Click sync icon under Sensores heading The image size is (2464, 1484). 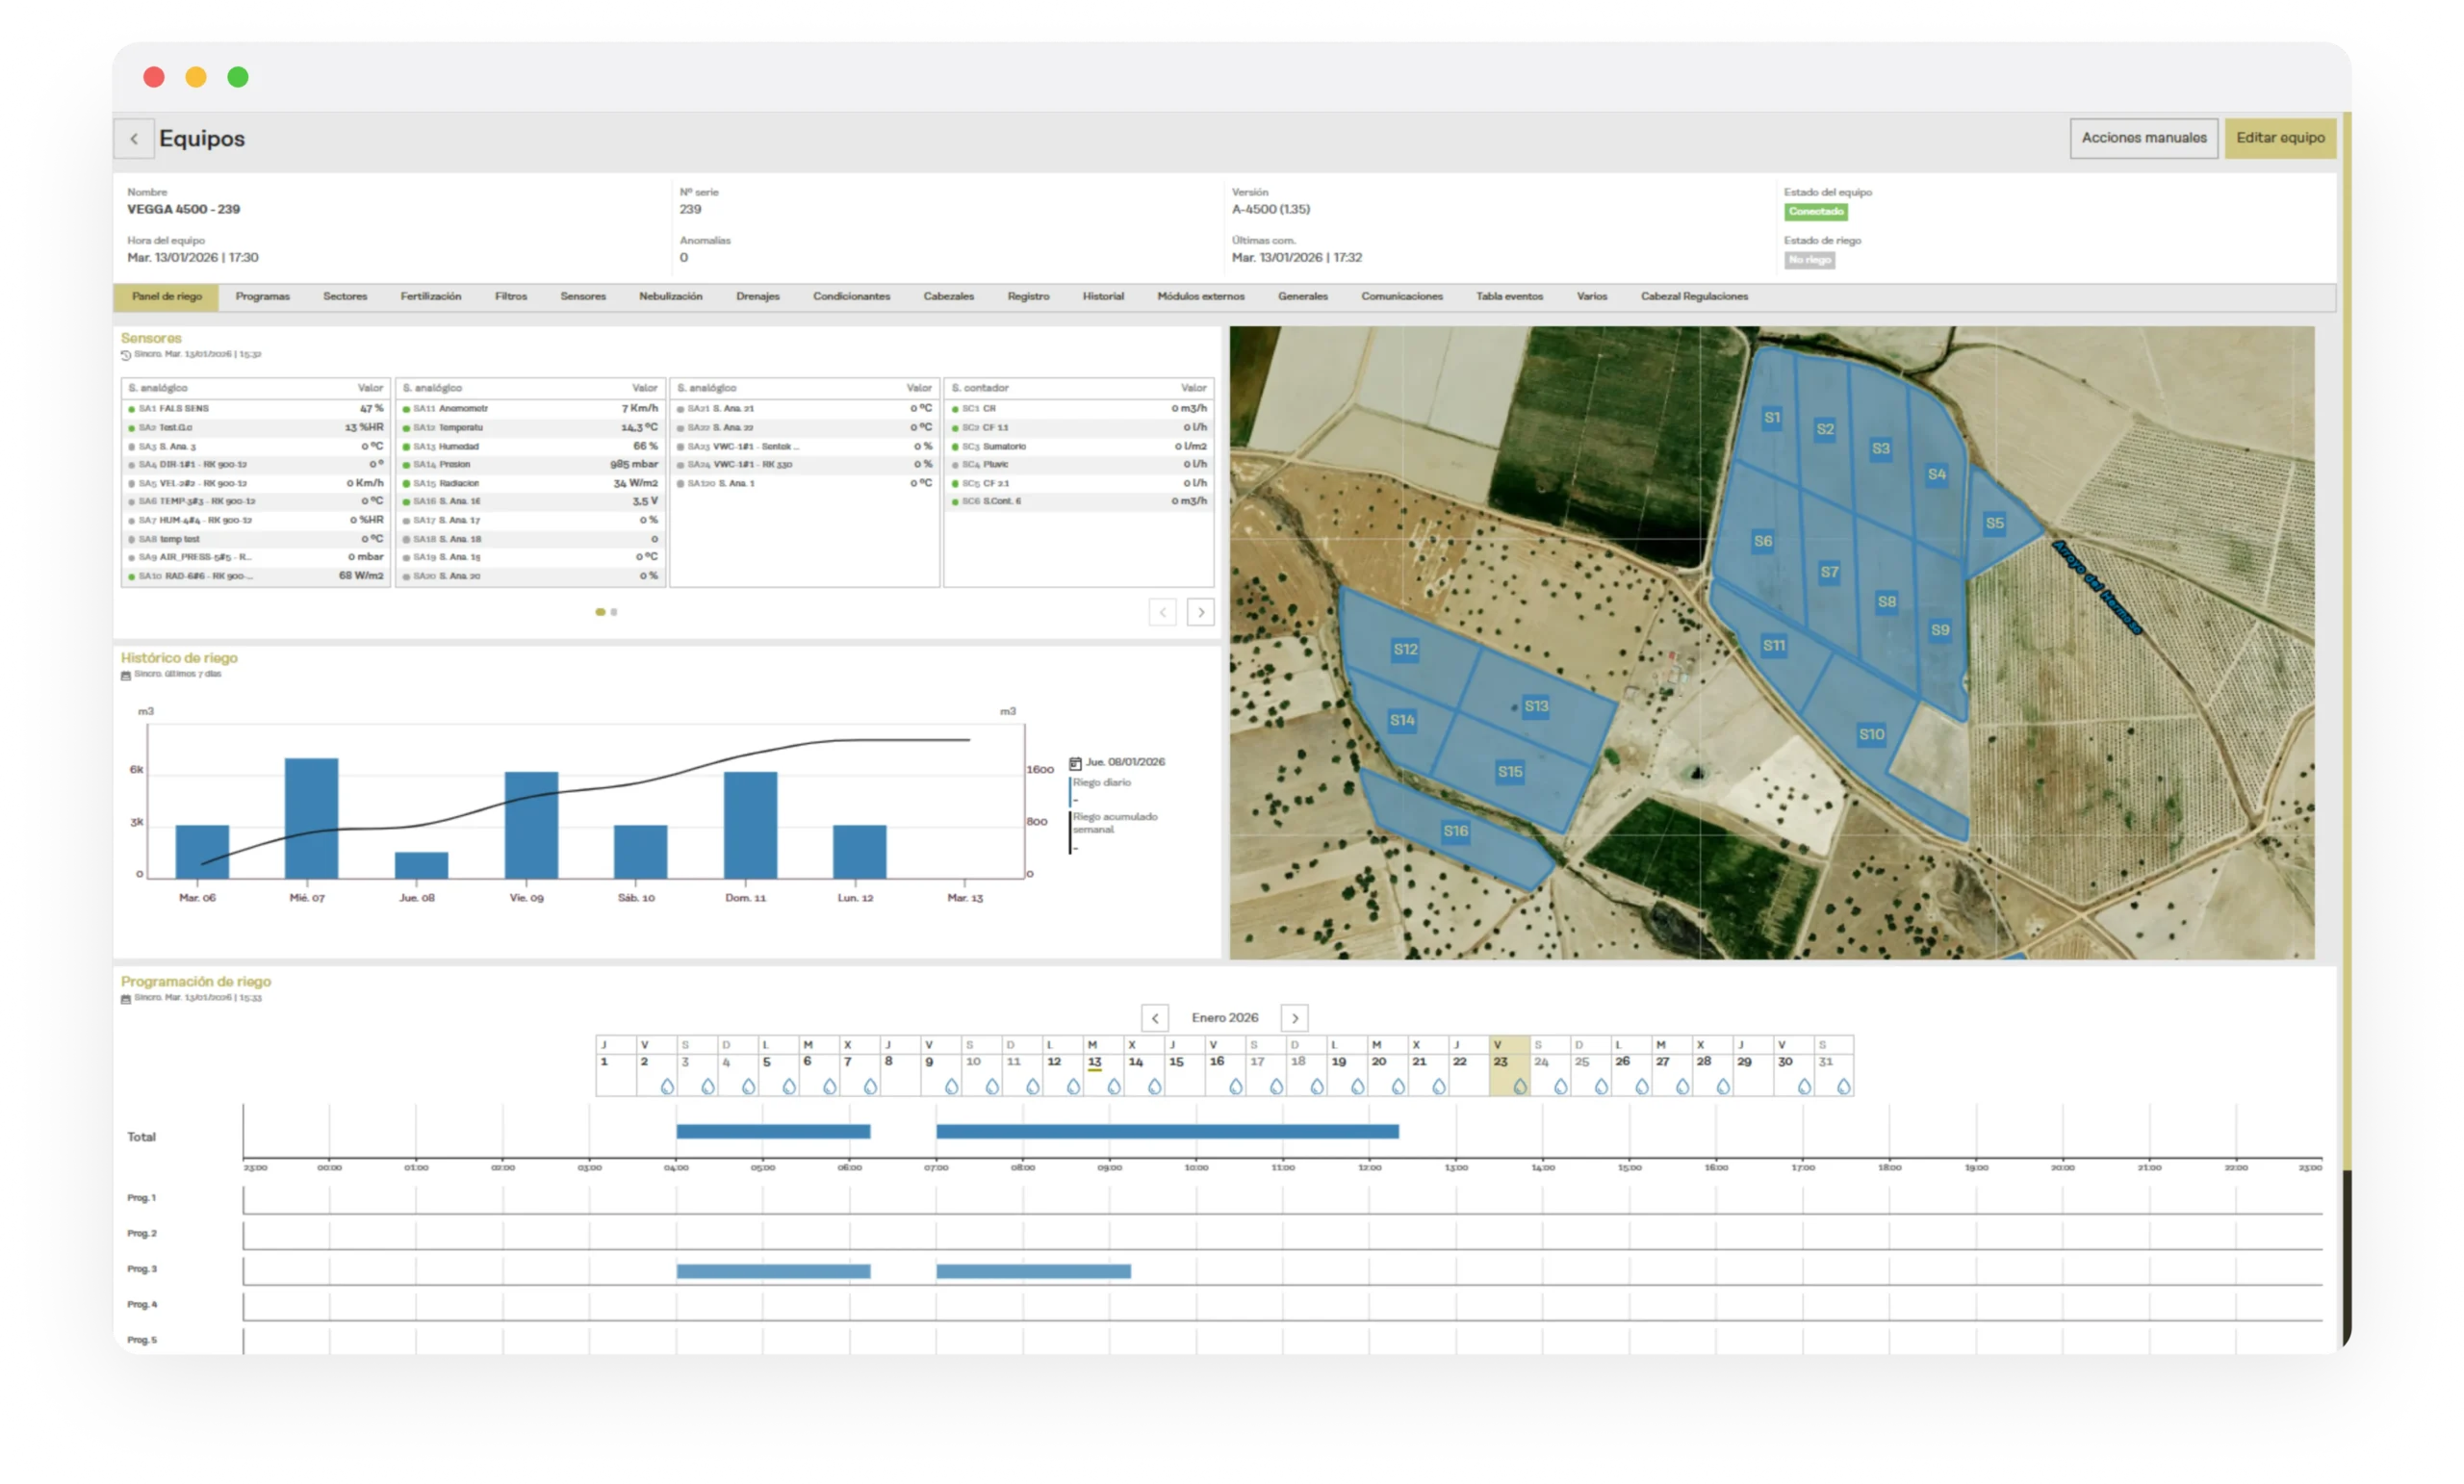tap(126, 355)
